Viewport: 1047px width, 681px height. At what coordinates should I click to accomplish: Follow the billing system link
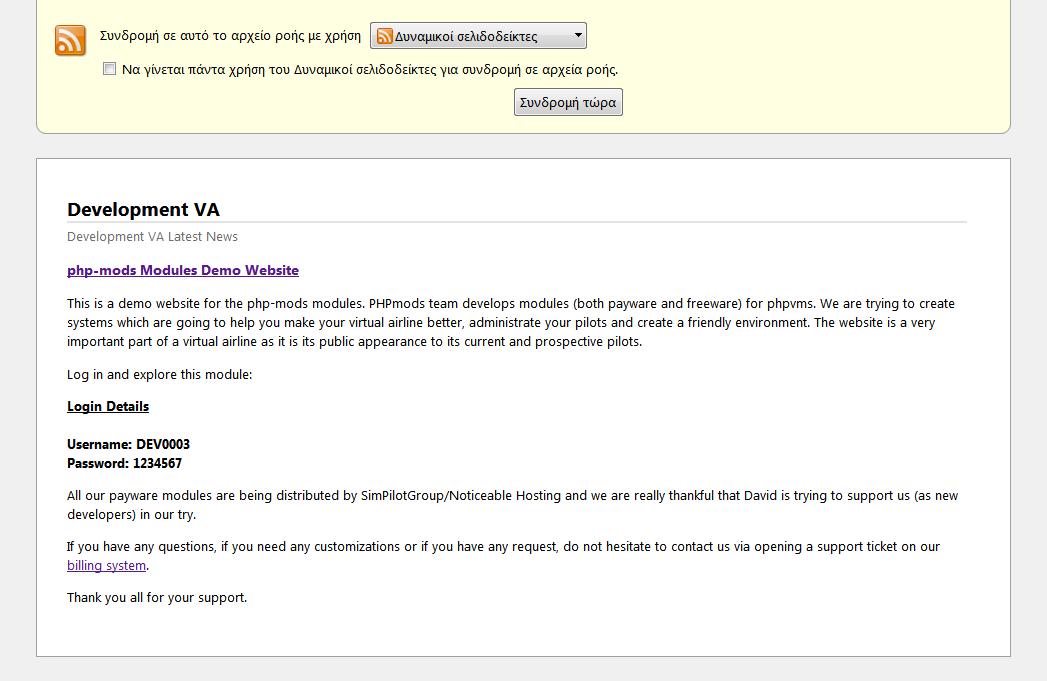pyautogui.click(x=106, y=565)
